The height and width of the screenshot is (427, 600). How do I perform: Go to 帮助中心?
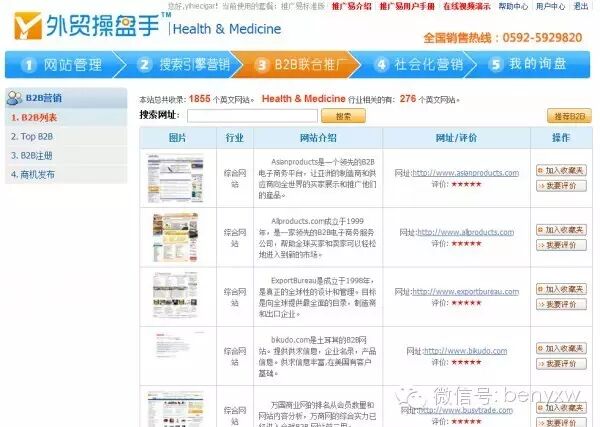click(513, 6)
